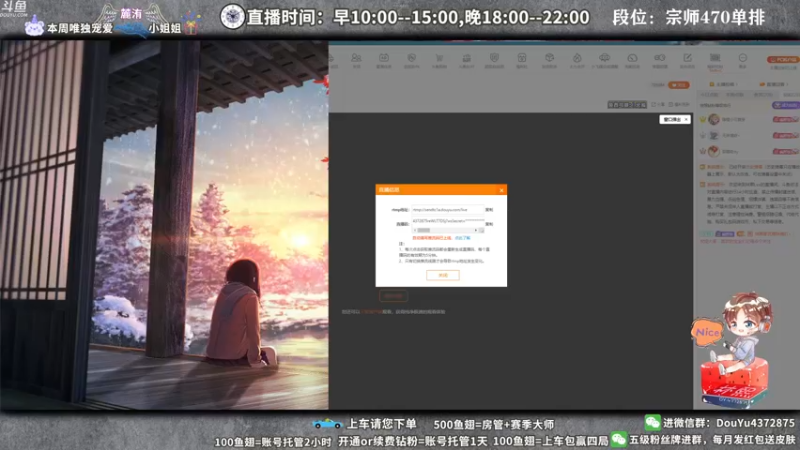
Task: Click the rtmp address input field
Action: (x=447, y=210)
